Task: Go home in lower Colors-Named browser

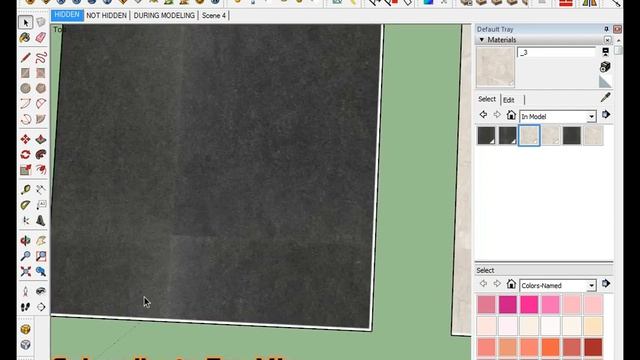Action: [x=511, y=284]
